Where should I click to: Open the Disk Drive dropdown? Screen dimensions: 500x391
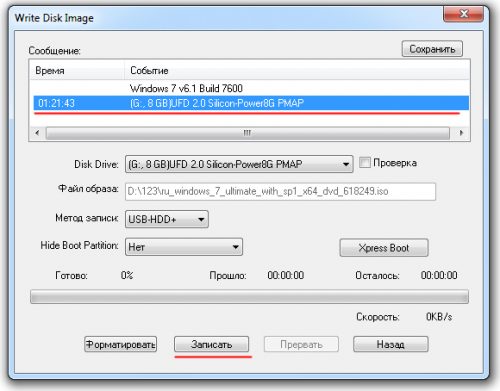coord(239,164)
